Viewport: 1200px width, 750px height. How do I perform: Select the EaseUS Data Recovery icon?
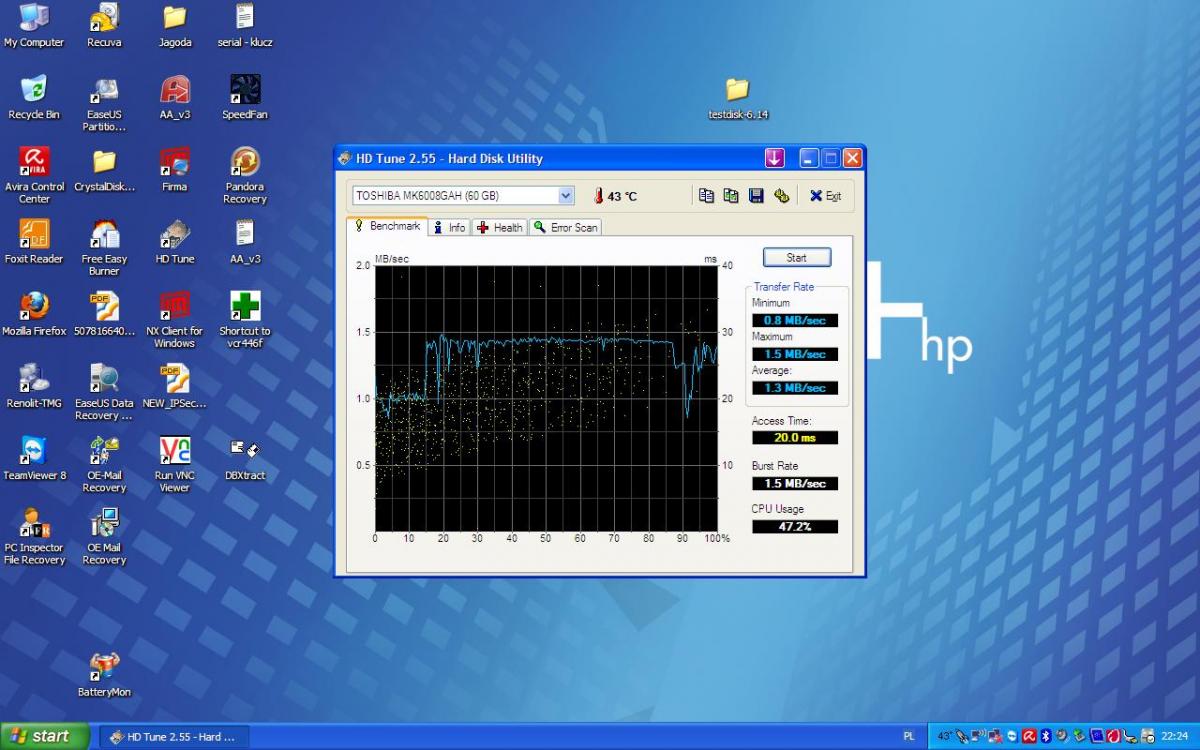(x=104, y=392)
